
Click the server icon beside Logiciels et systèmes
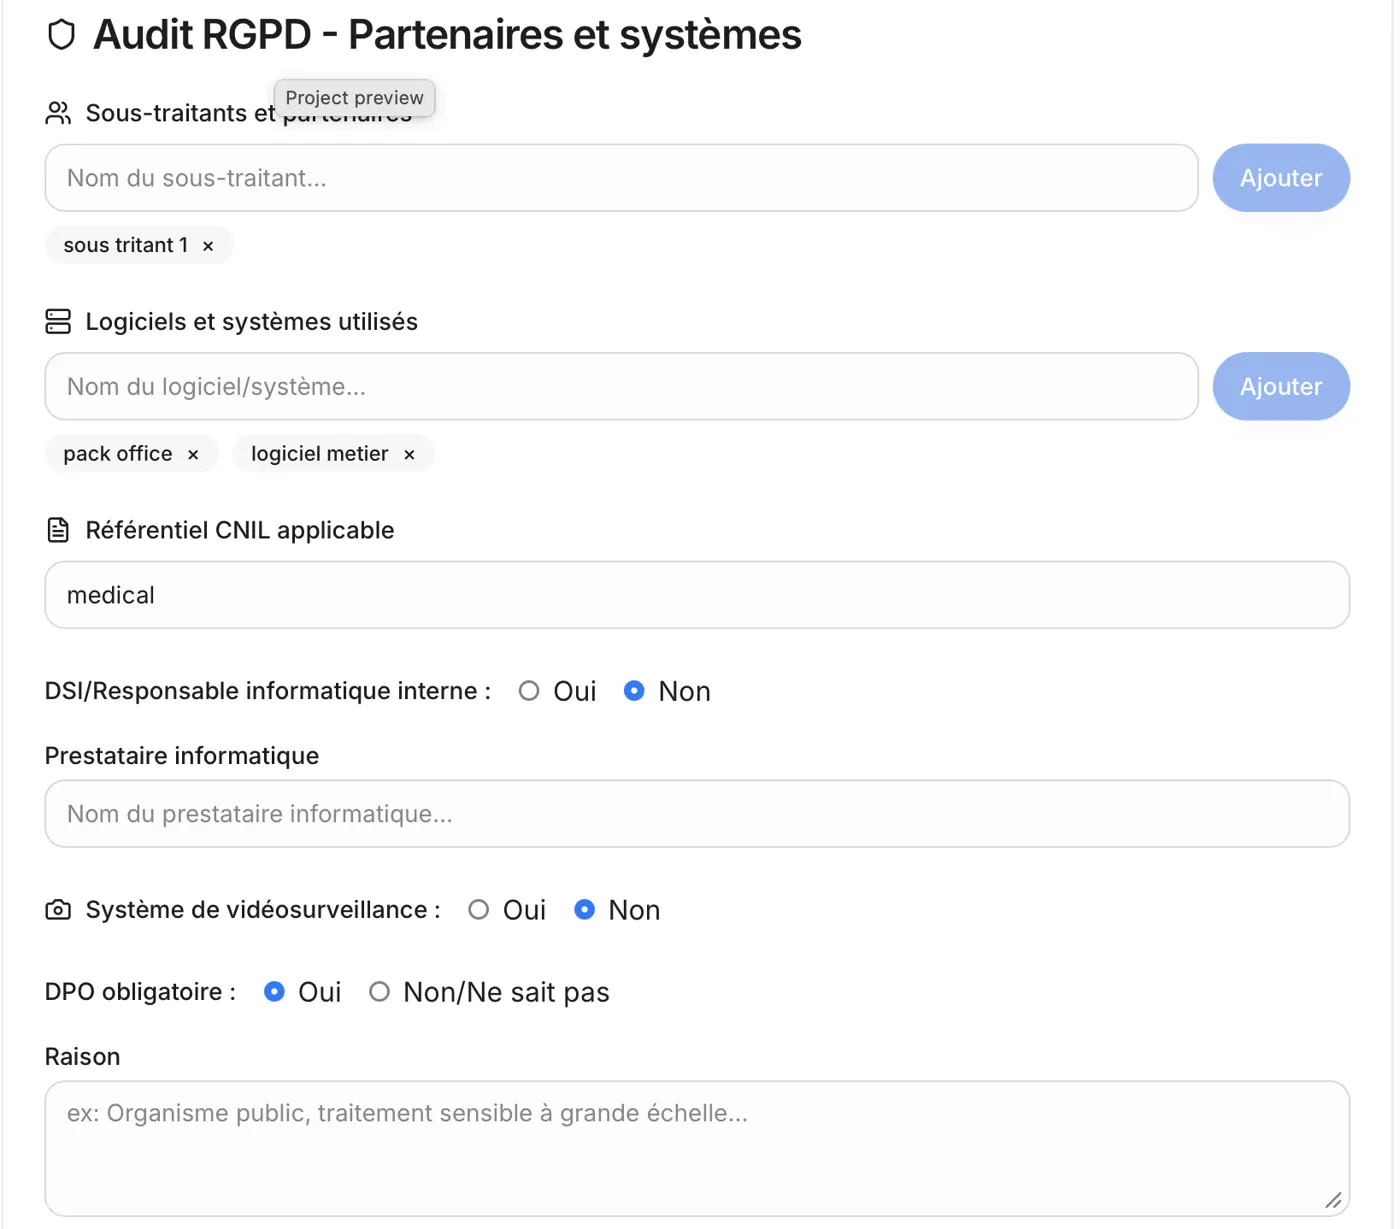point(58,322)
